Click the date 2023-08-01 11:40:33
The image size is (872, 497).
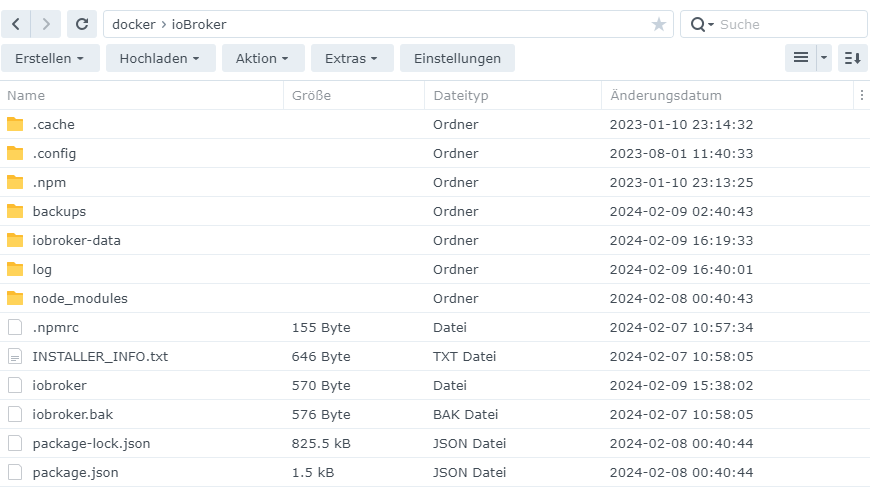point(681,153)
